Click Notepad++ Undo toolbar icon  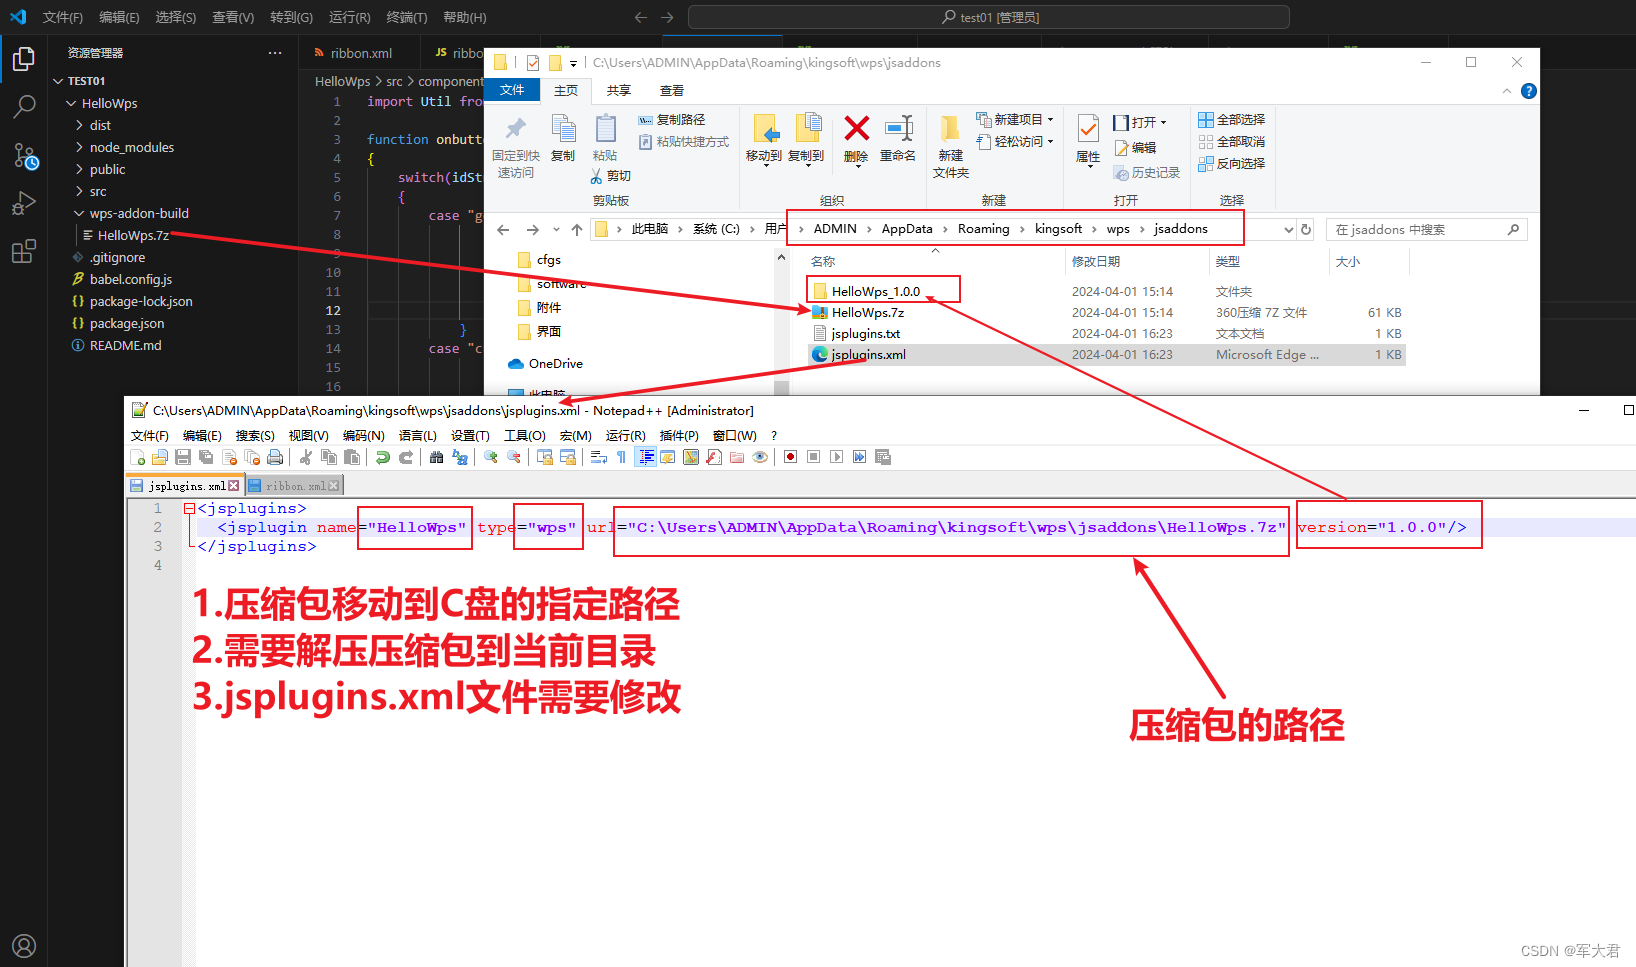point(382,457)
